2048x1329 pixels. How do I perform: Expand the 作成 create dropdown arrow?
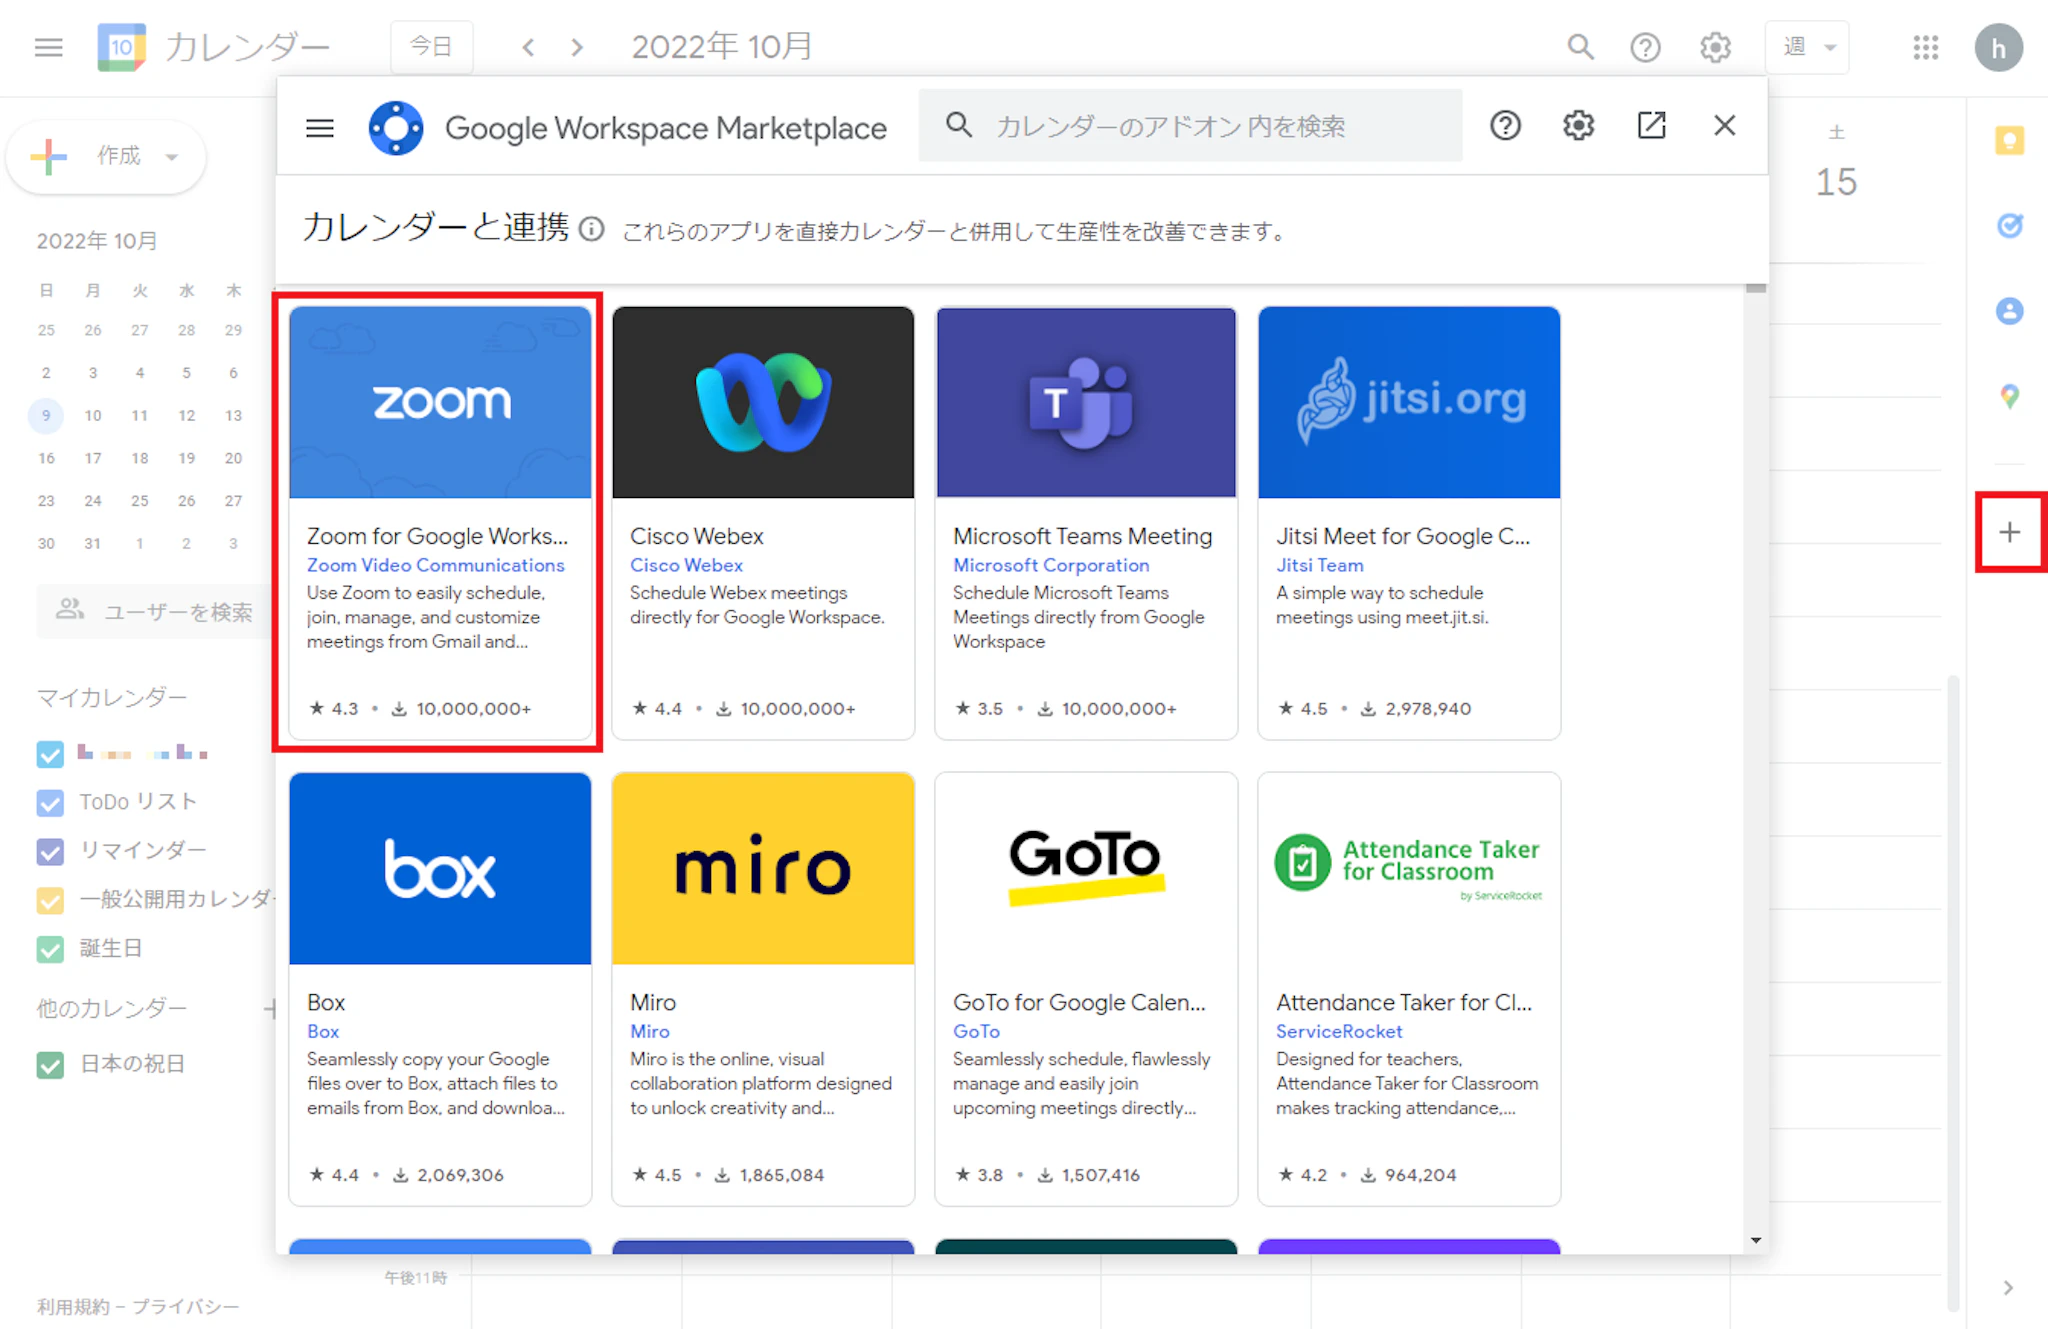coord(172,157)
